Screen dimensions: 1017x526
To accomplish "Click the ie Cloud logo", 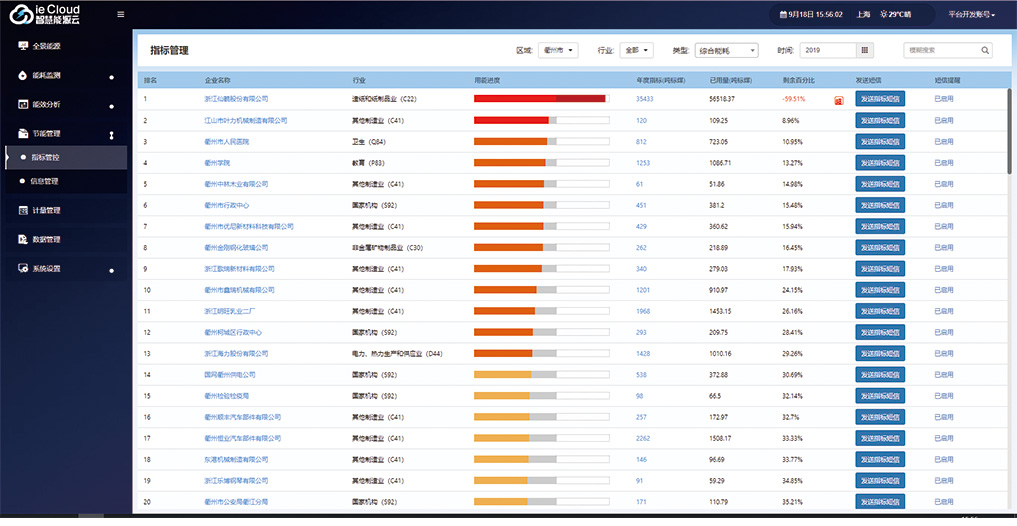I will coord(45,14).
